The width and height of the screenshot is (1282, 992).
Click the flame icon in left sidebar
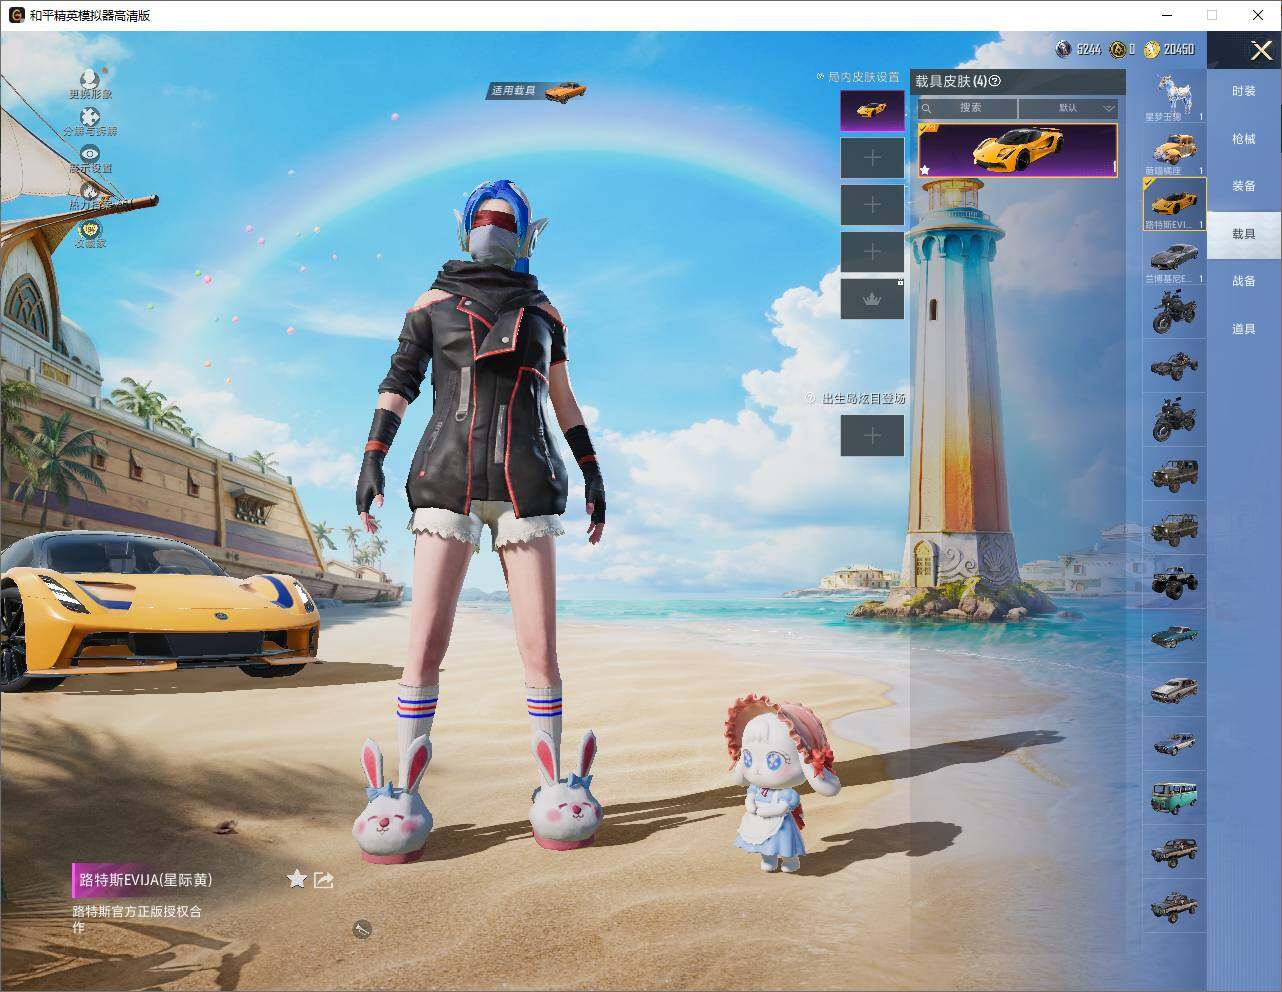90,190
